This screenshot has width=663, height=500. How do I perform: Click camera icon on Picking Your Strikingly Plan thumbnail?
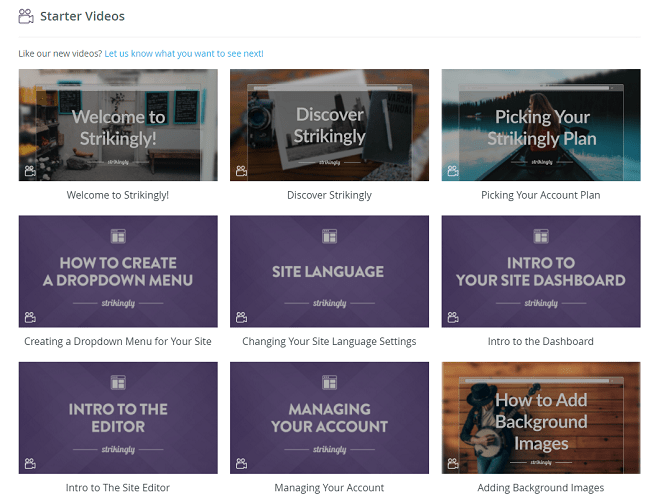point(453,171)
